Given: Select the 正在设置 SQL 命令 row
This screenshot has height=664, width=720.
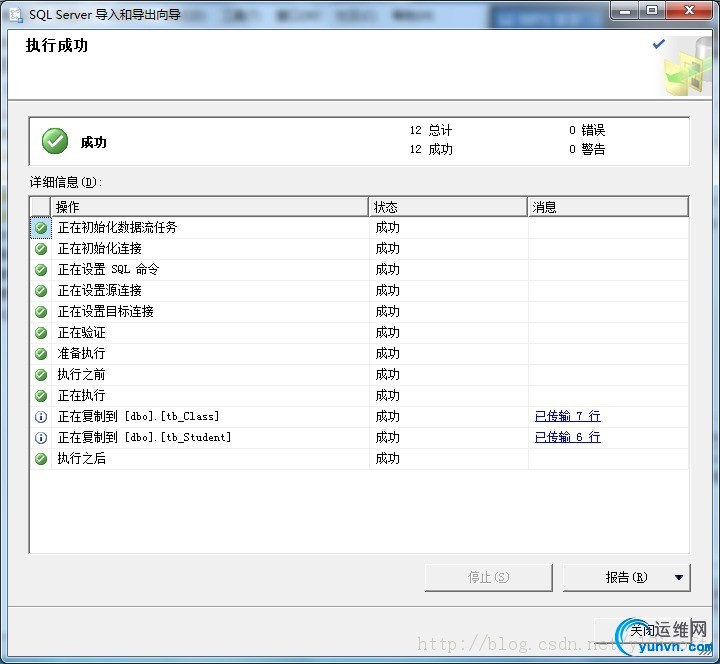Looking at the screenshot, I should [359, 270].
